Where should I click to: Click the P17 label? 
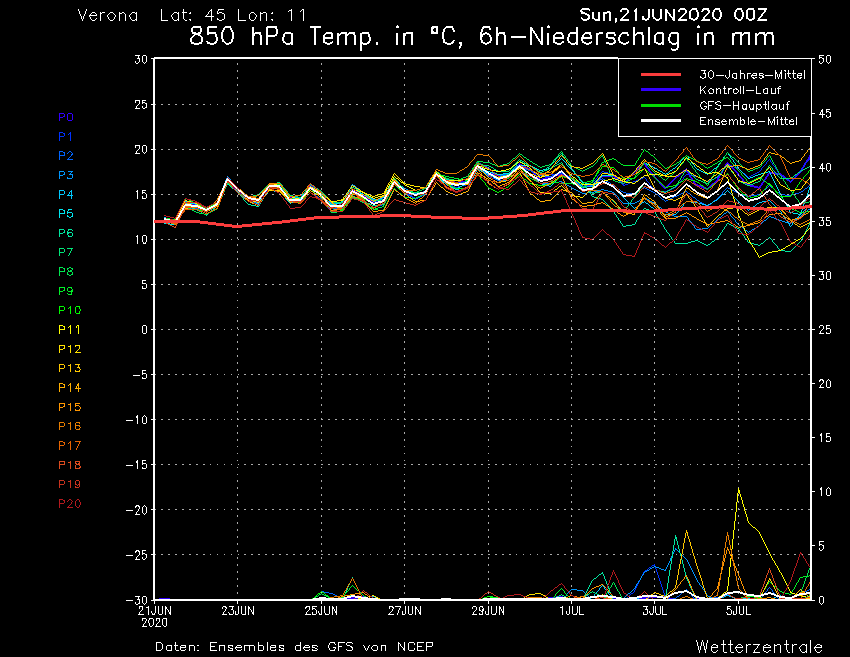69,446
